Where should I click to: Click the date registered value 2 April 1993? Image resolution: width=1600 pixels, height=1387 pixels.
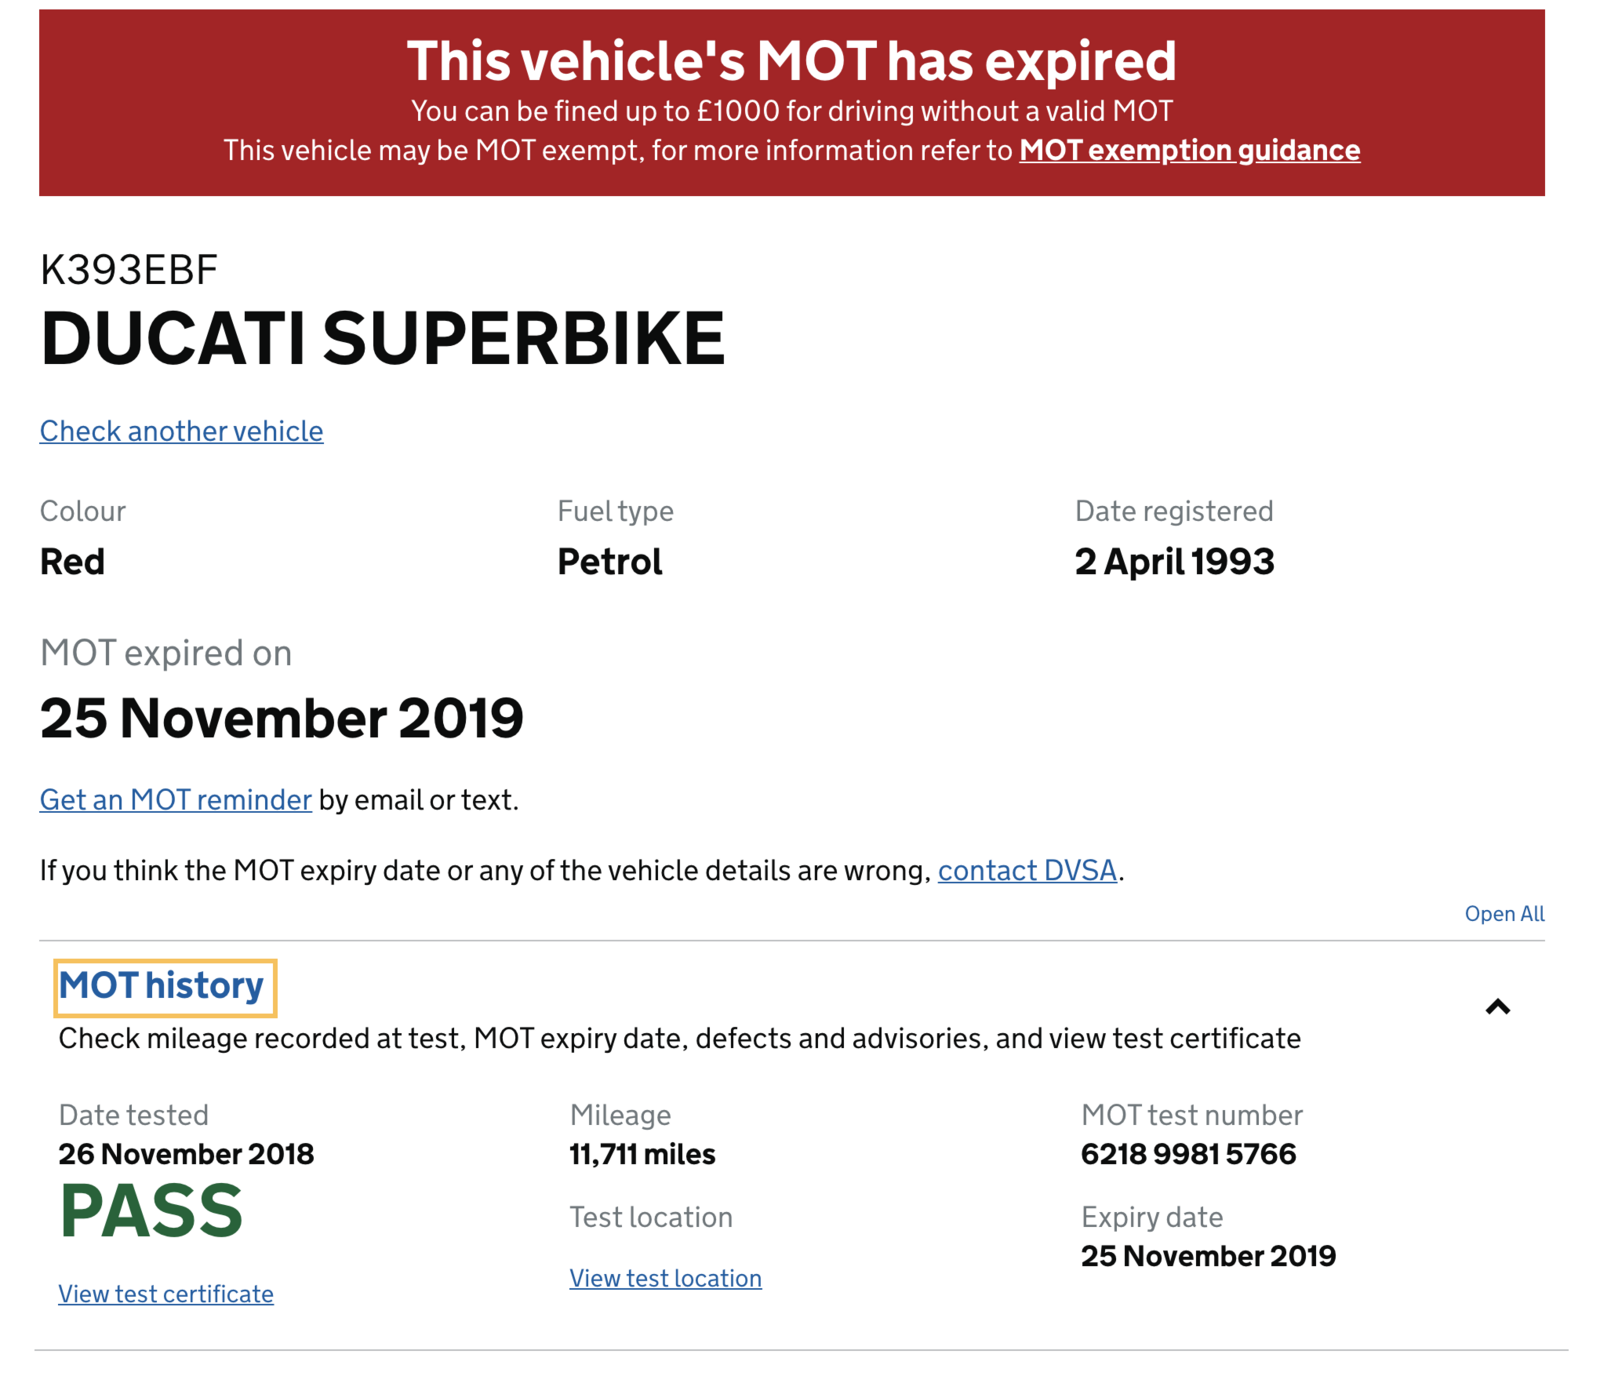(x=1174, y=562)
